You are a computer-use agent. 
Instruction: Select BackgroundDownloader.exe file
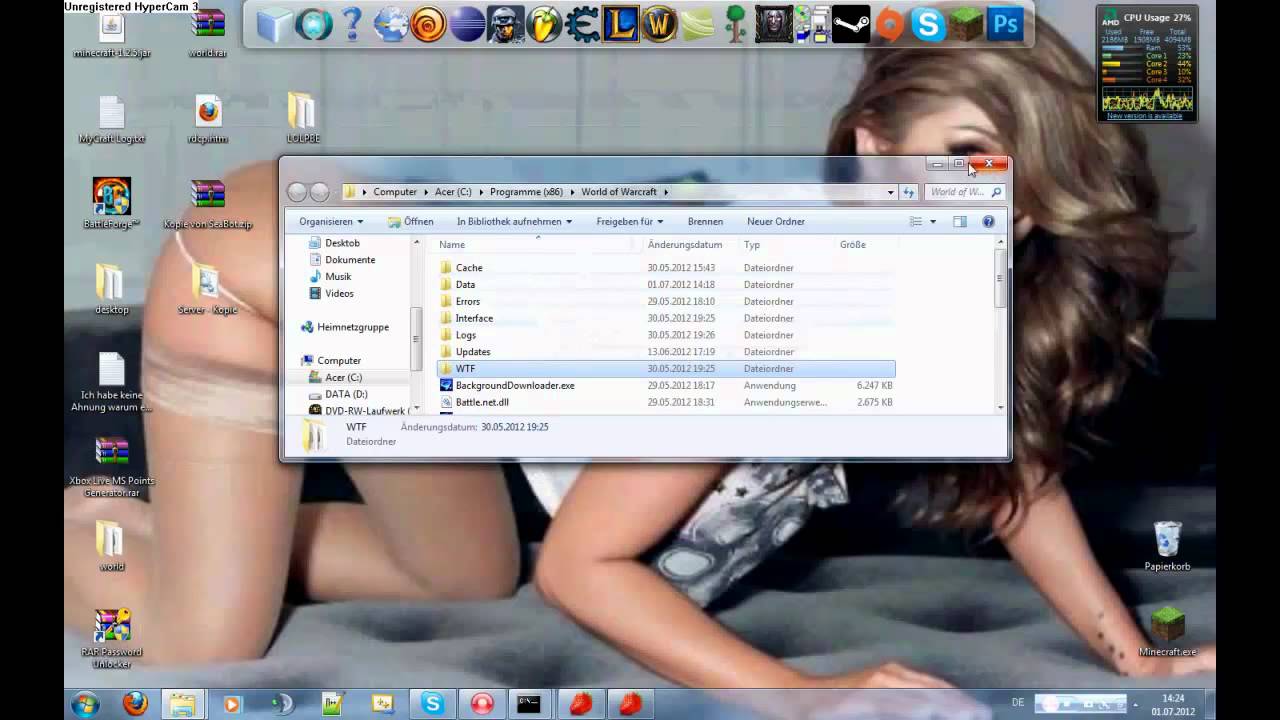(x=665, y=385)
